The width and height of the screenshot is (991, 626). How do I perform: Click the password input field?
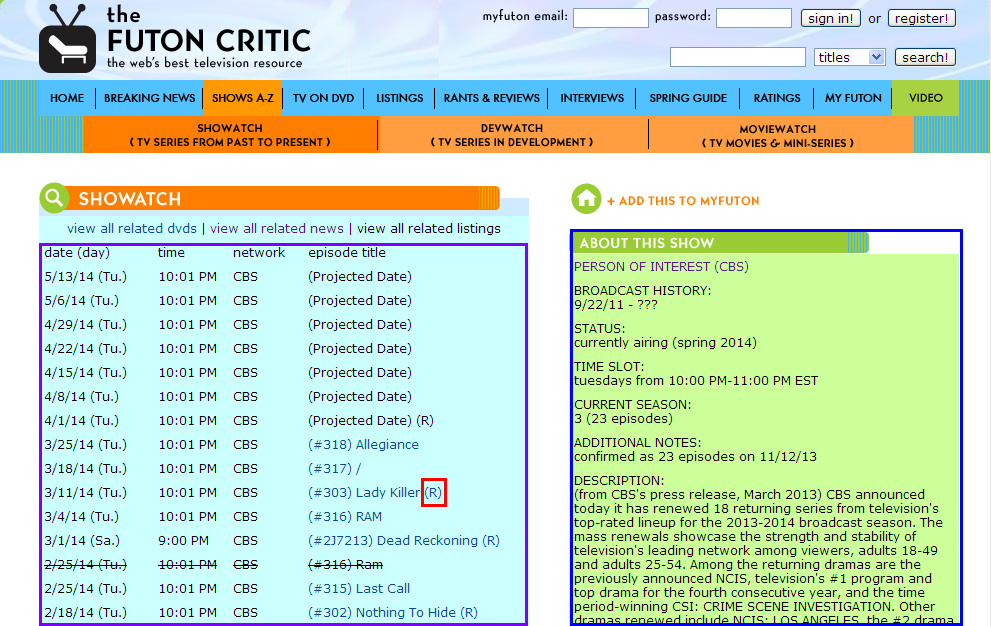click(753, 18)
